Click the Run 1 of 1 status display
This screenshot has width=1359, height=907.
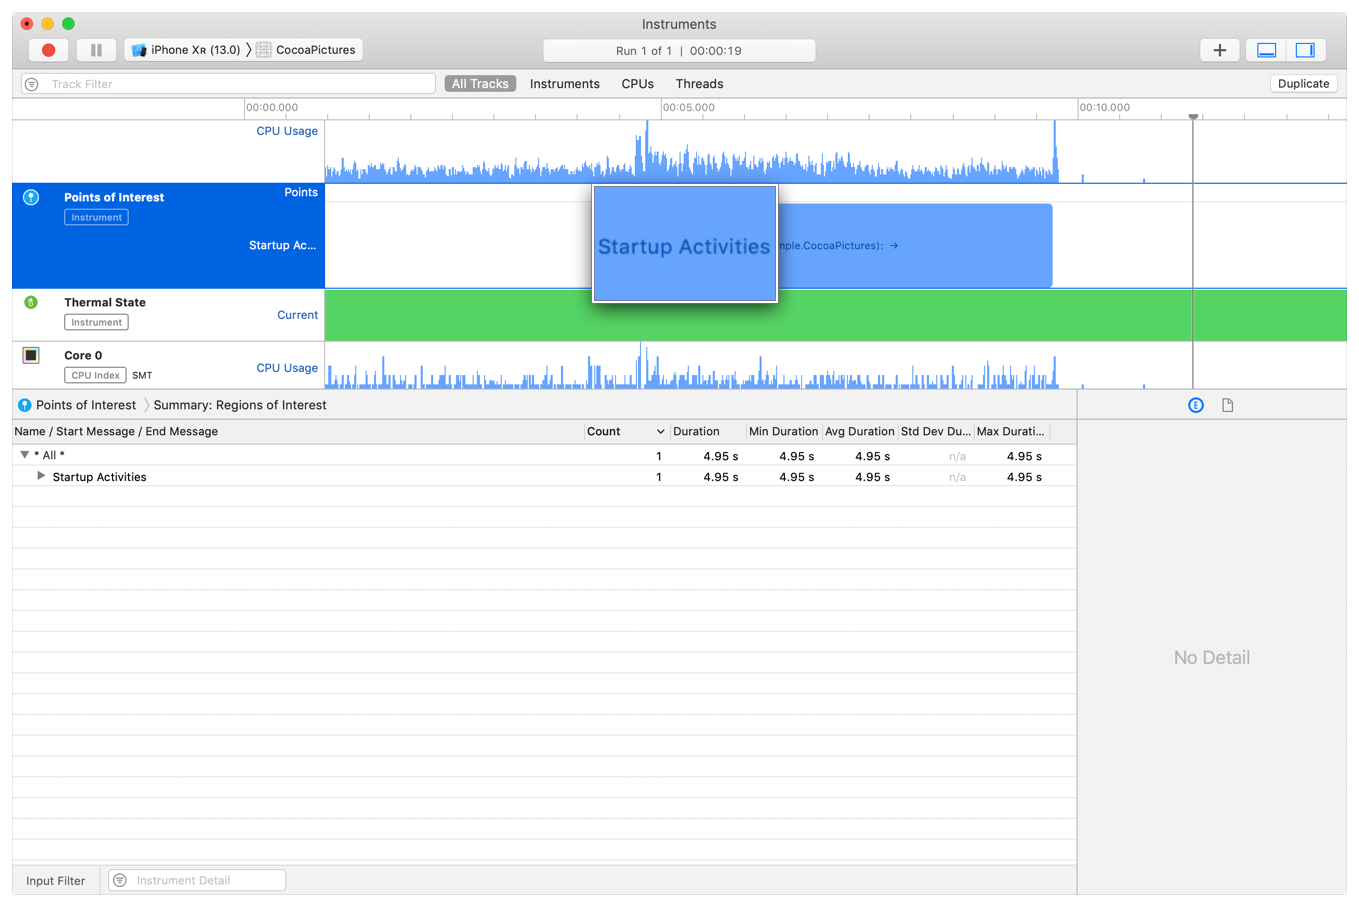tap(679, 50)
